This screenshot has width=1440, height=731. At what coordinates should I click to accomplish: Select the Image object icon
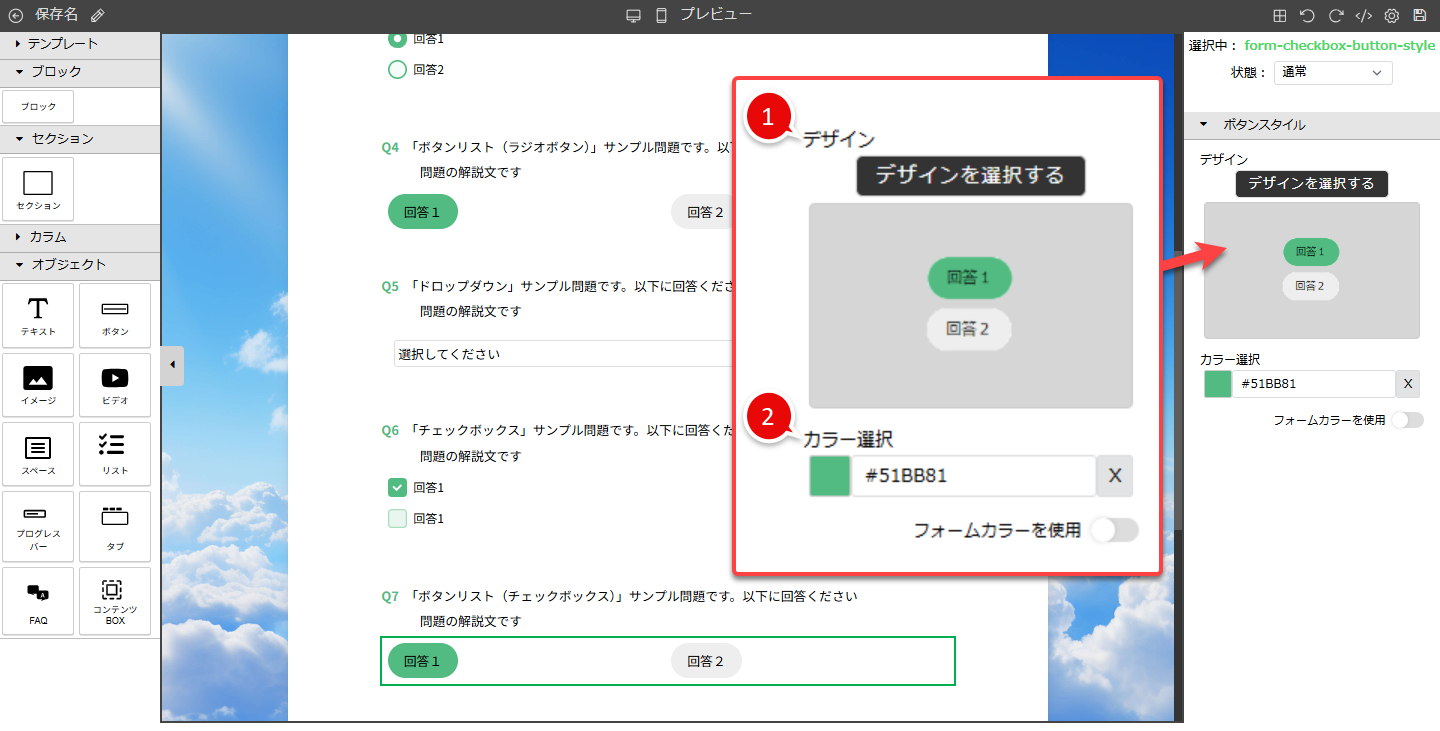[38, 384]
